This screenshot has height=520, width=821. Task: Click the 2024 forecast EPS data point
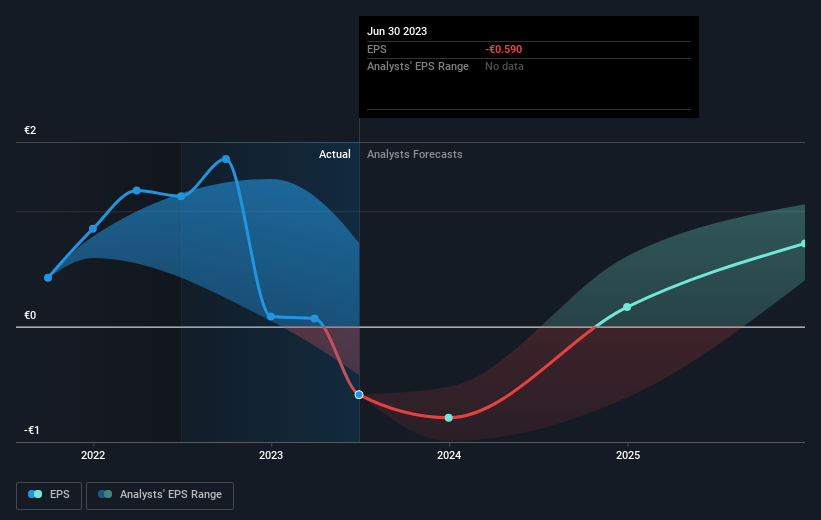(449, 418)
